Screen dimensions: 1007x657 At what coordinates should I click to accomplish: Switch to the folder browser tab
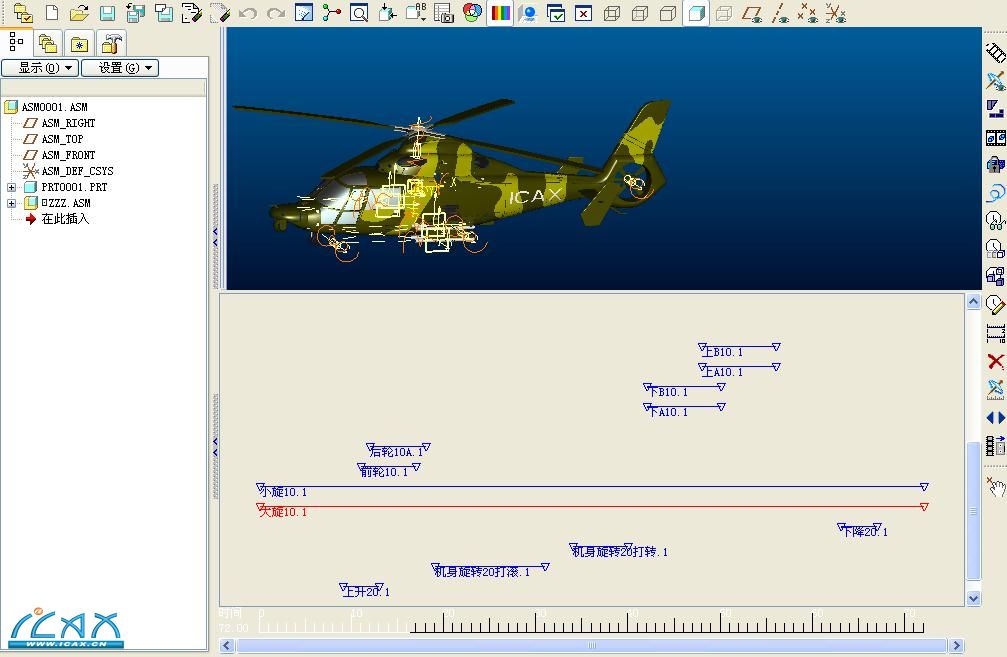pyautogui.click(x=47, y=43)
